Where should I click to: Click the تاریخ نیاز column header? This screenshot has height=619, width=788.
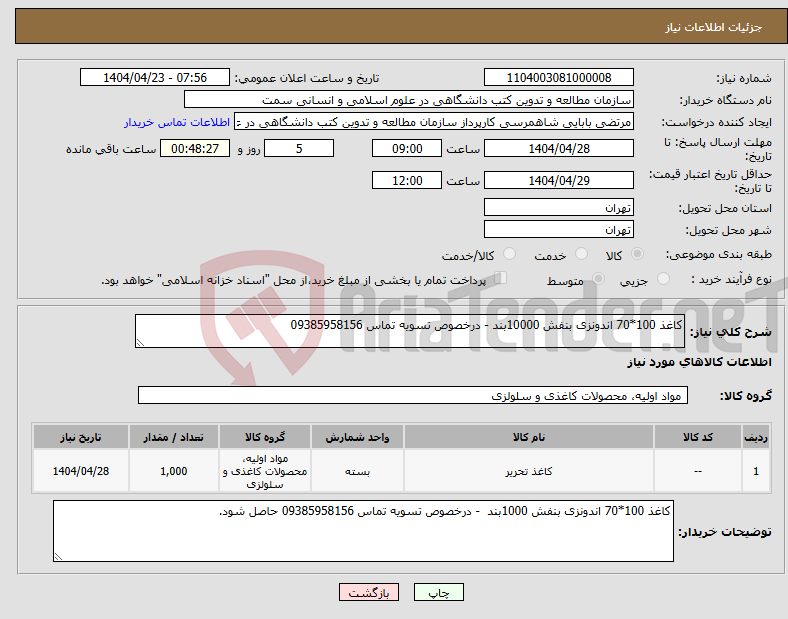80,437
